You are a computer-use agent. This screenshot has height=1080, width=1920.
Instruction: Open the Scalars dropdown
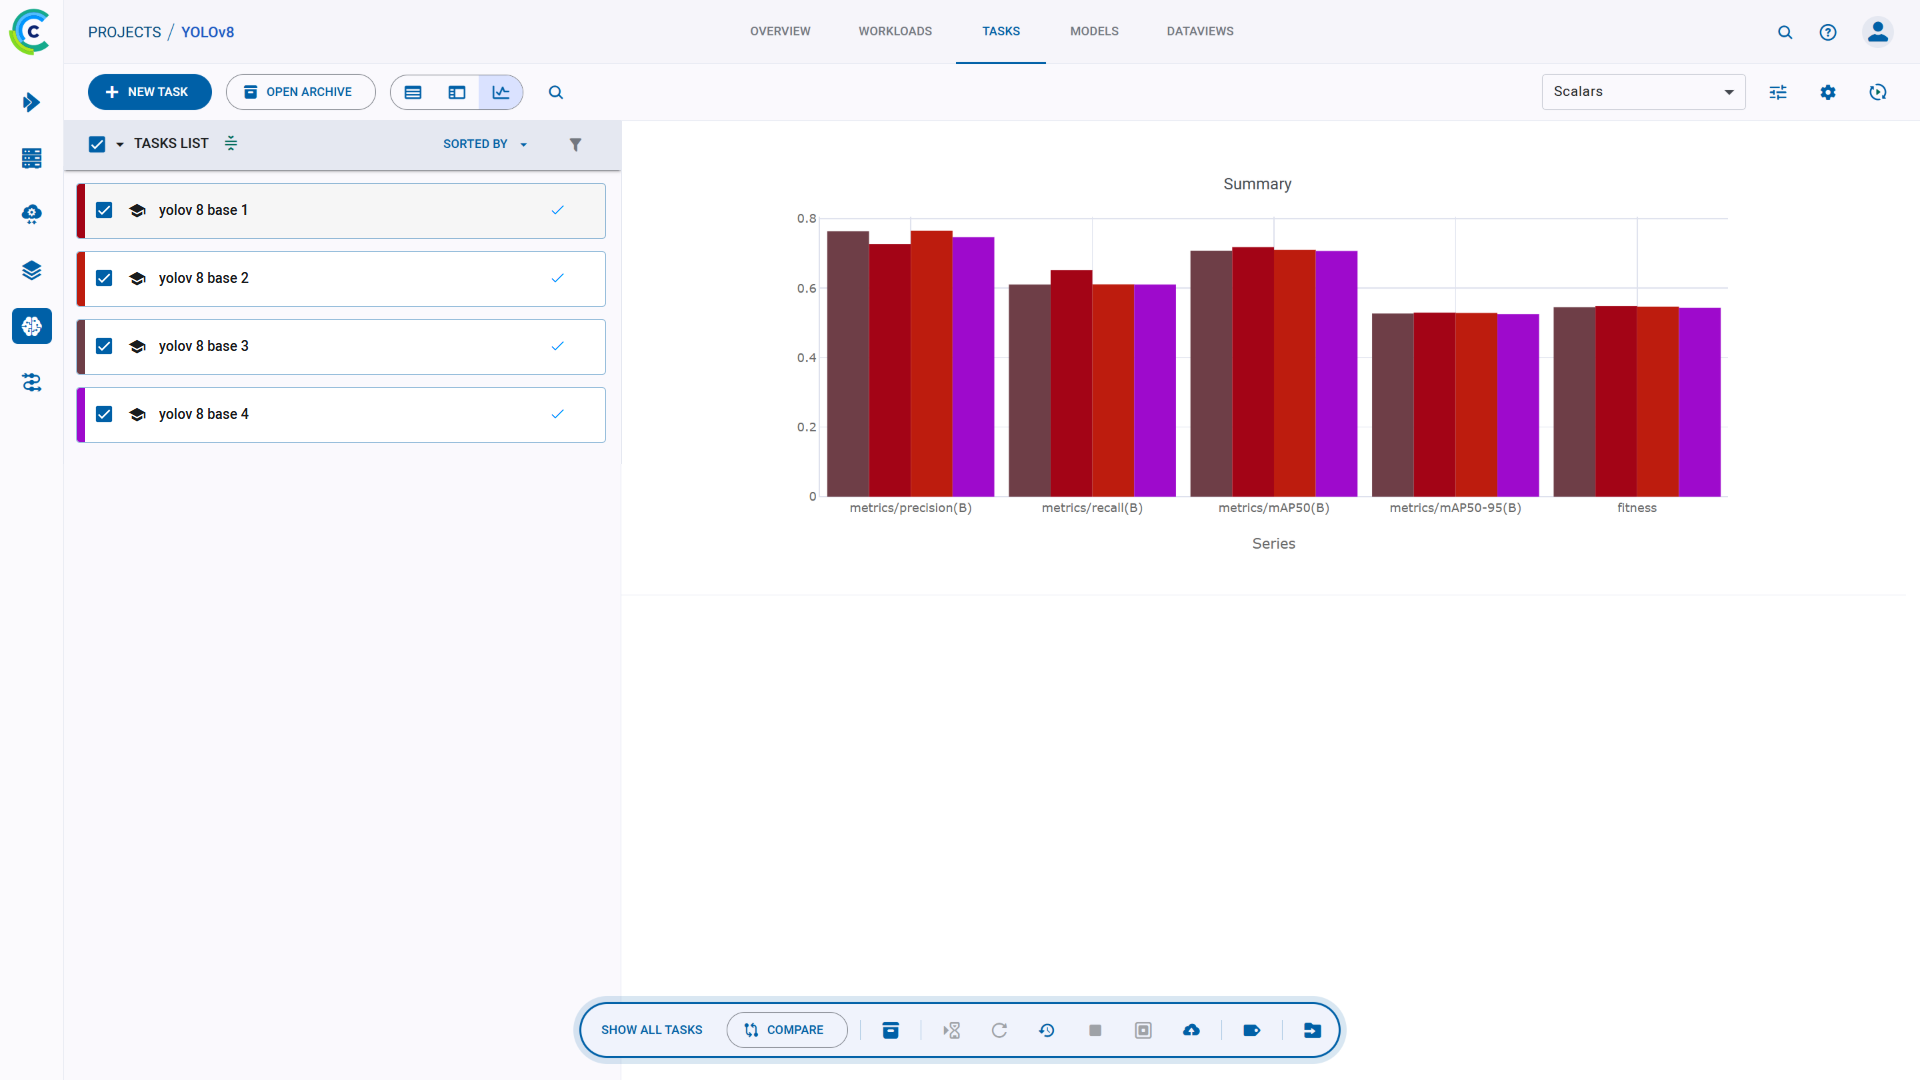[1643, 92]
